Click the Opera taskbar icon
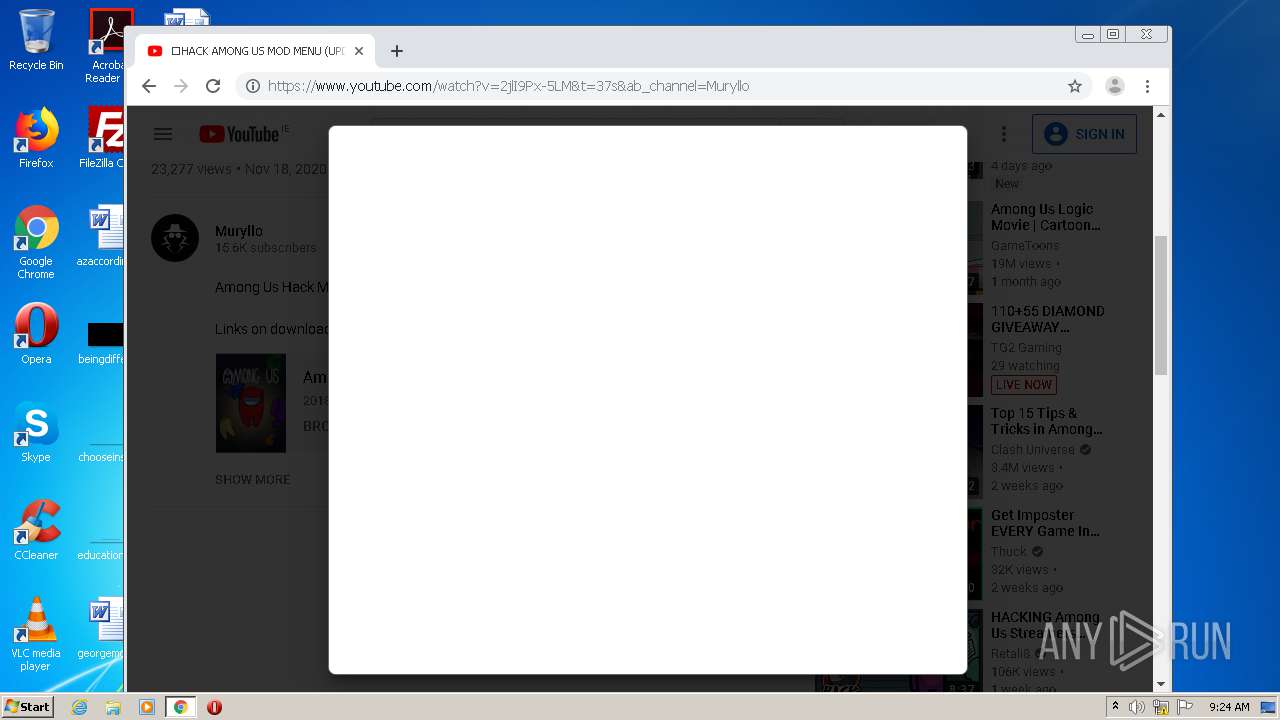The height and width of the screenshot is (720, 1280). [x=214, y=707]
